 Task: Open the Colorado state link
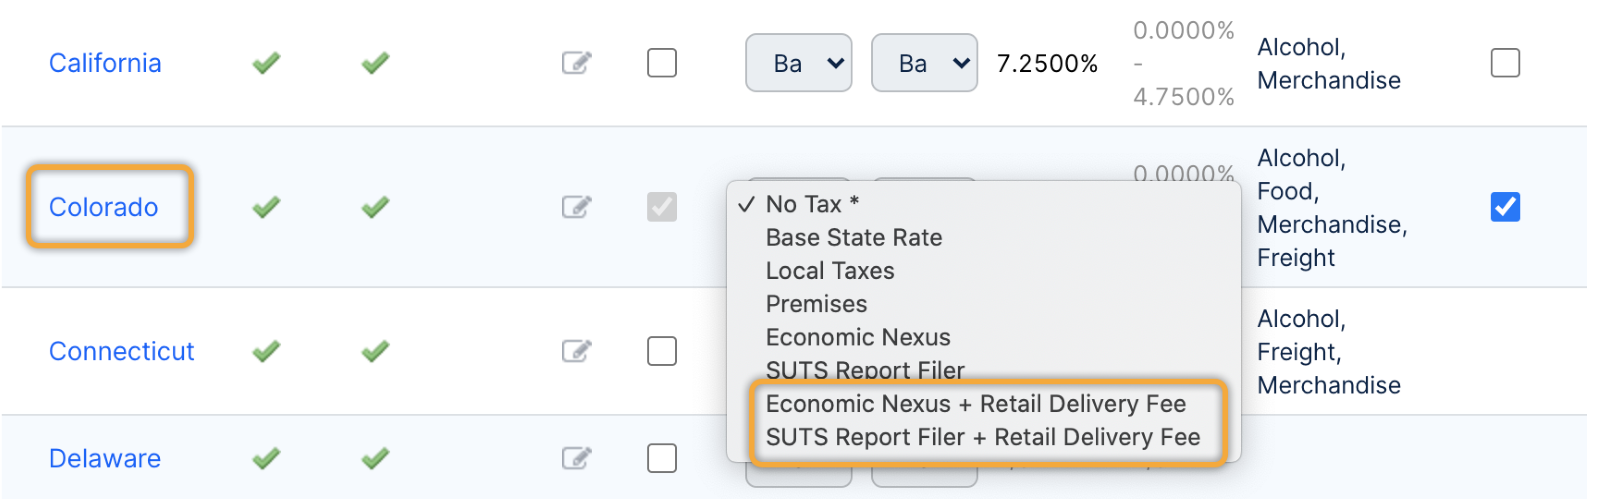click(x=104, y=207)
